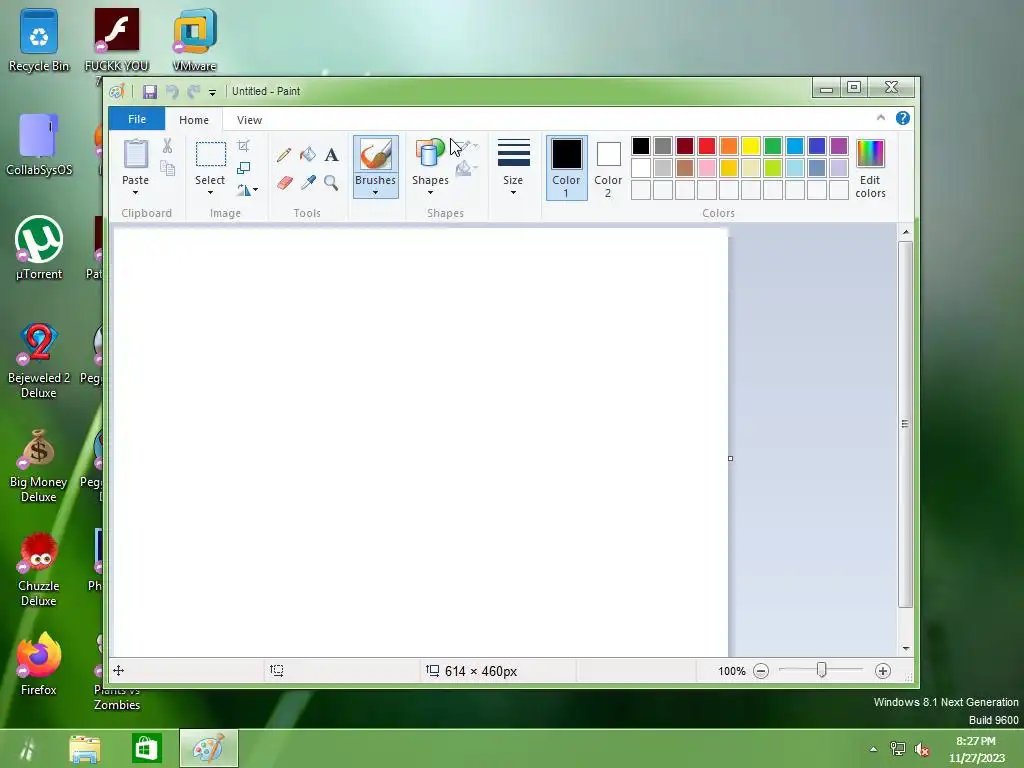Expand the Shapes dropdown arrow
Image resolution: width=1024 pixels, height=768 pixels.
point(430,193)
